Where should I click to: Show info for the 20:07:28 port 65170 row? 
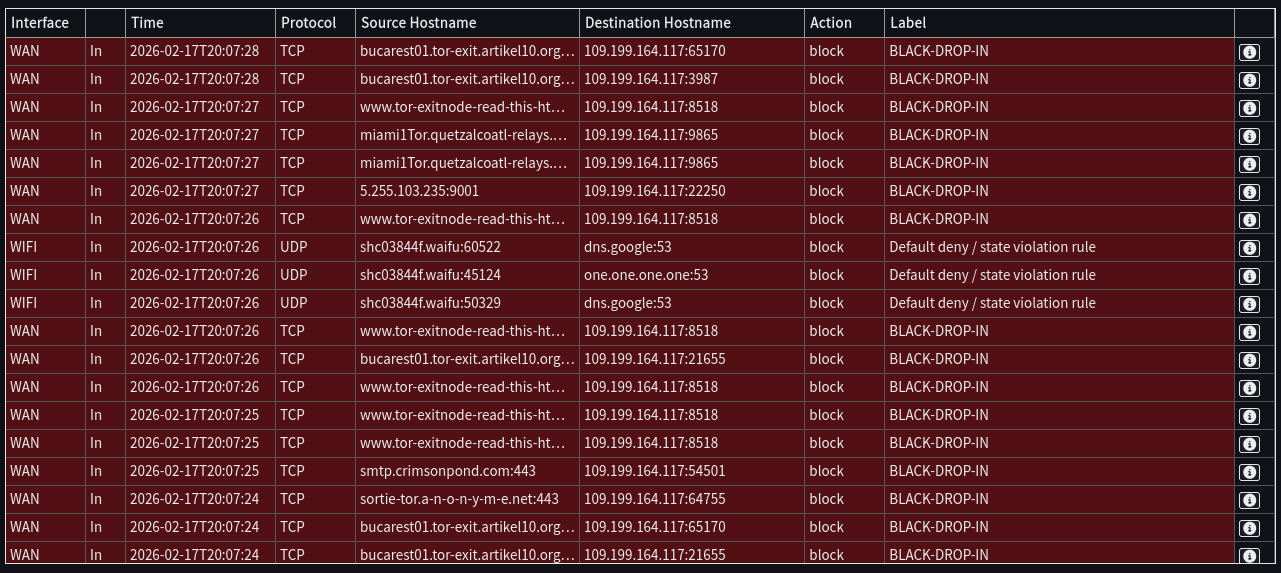1248,52
